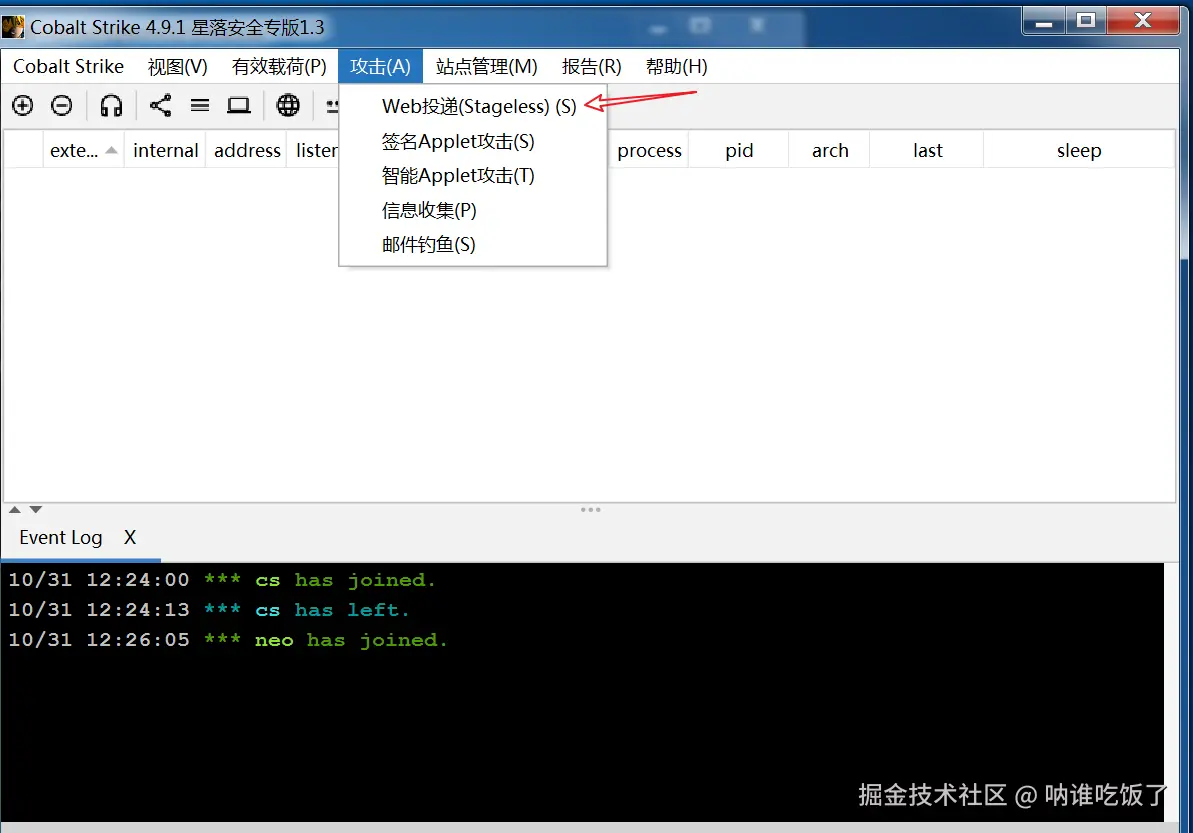The width and height of the screenshot is (1193, 833).
Task: Click the minus-circle disconnect icon in toolbar
Action: tap(62, 105)
